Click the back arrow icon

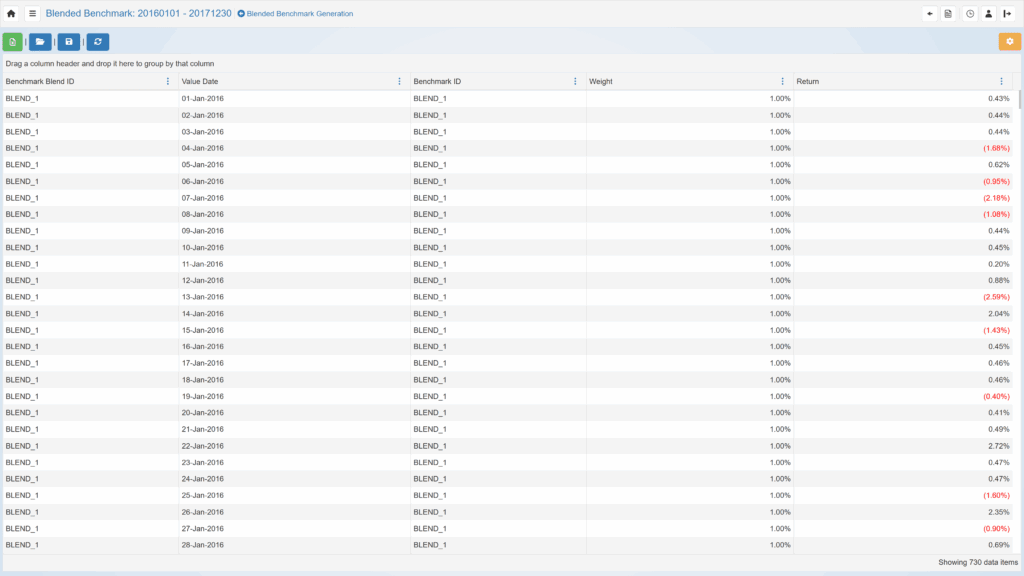930,14
